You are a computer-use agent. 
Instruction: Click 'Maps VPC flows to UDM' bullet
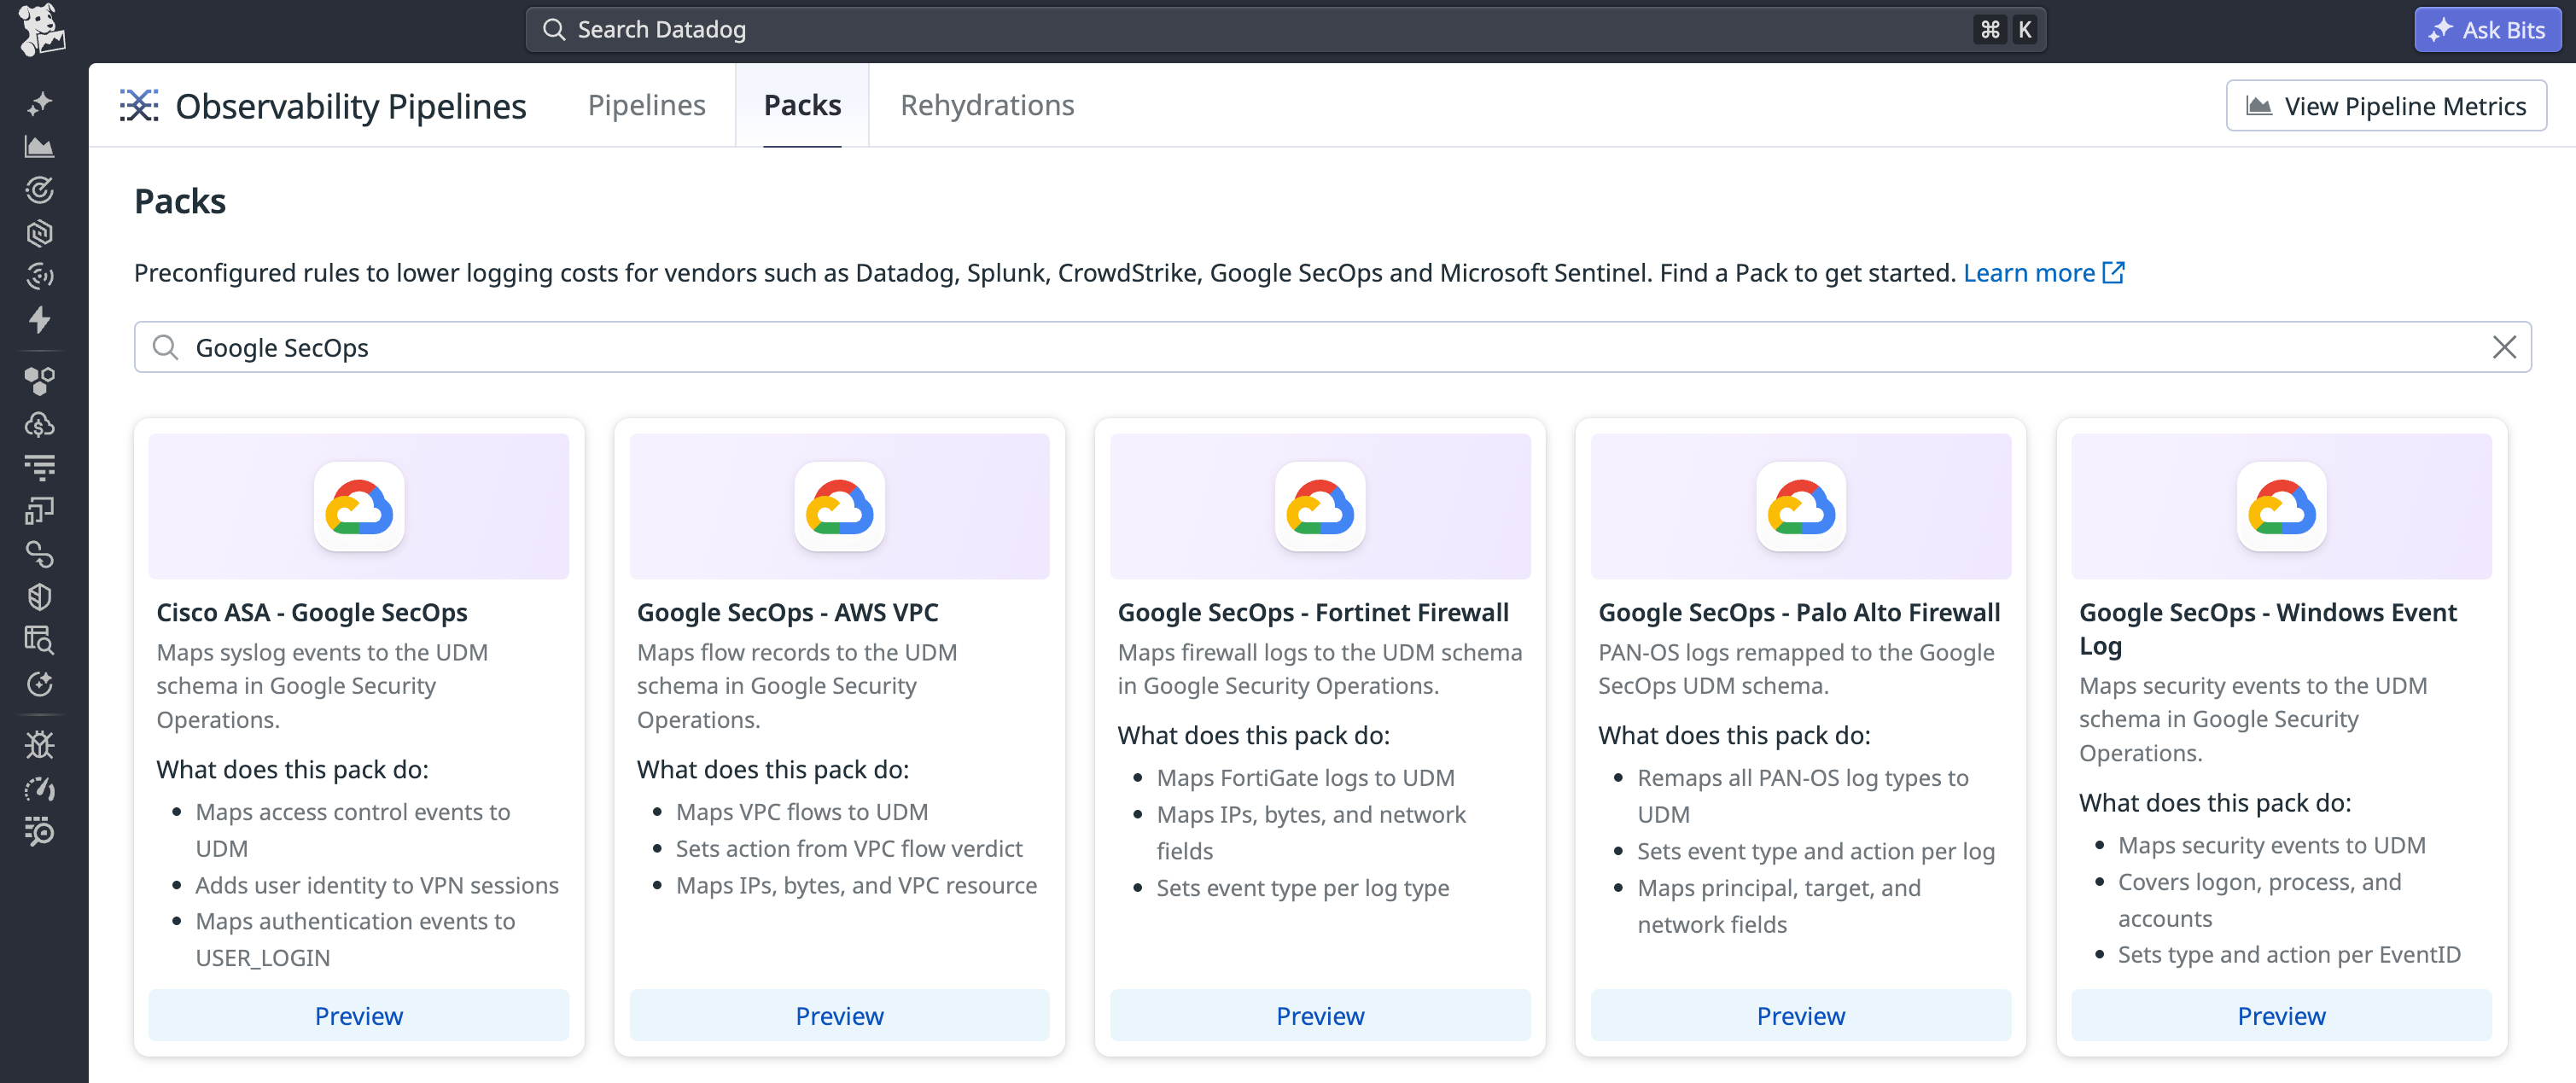click(802, 811)
